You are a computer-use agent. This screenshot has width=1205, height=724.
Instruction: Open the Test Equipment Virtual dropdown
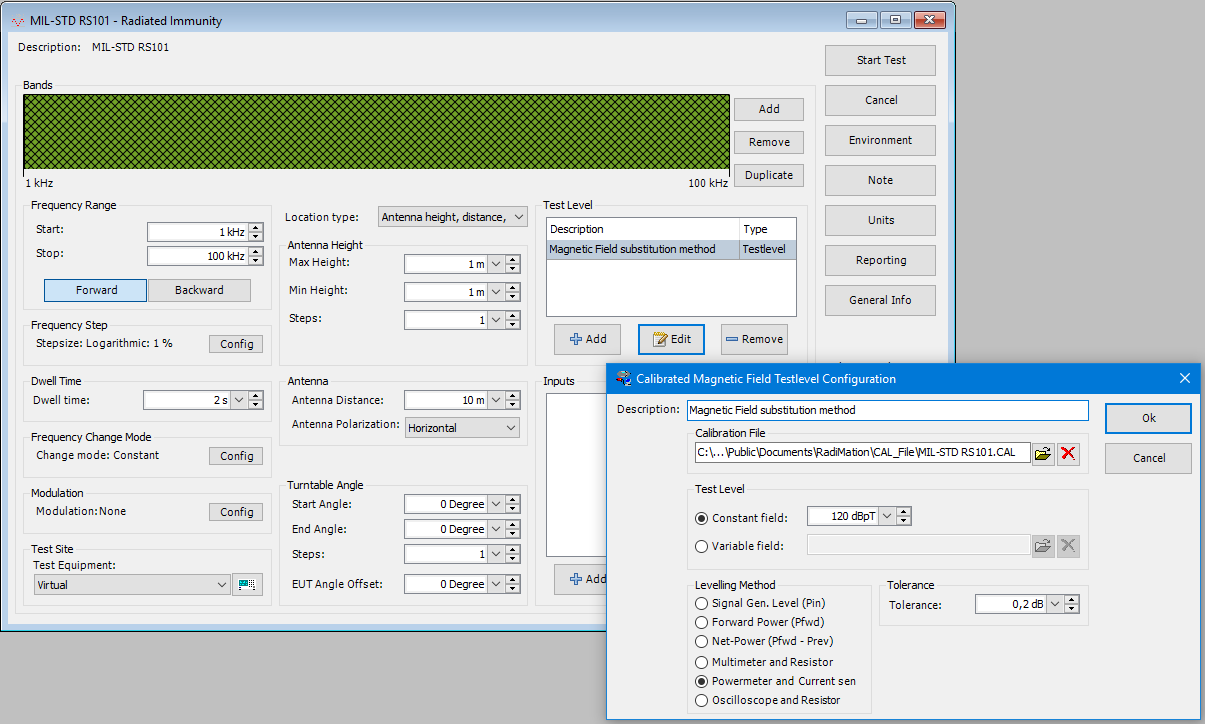click(x=131, y=584)
